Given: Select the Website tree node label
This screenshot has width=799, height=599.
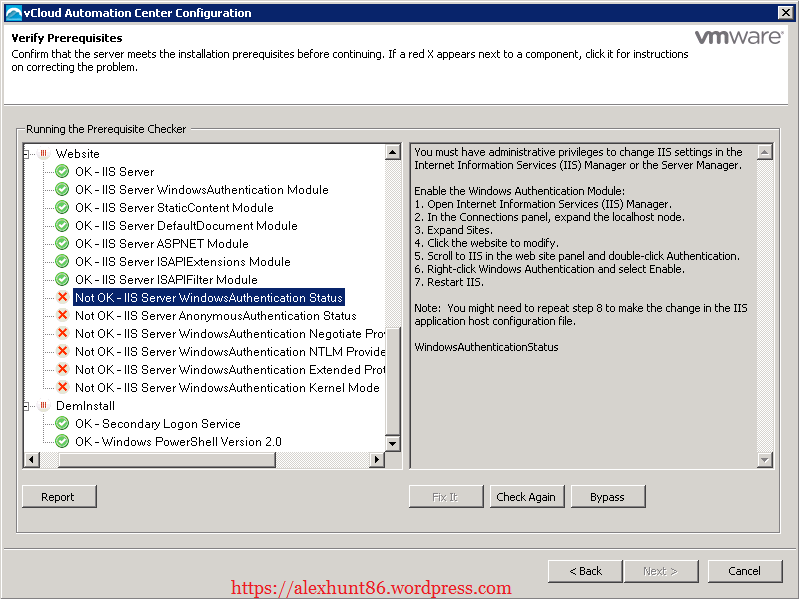Looking at the screenshot, I should point(77,154).
